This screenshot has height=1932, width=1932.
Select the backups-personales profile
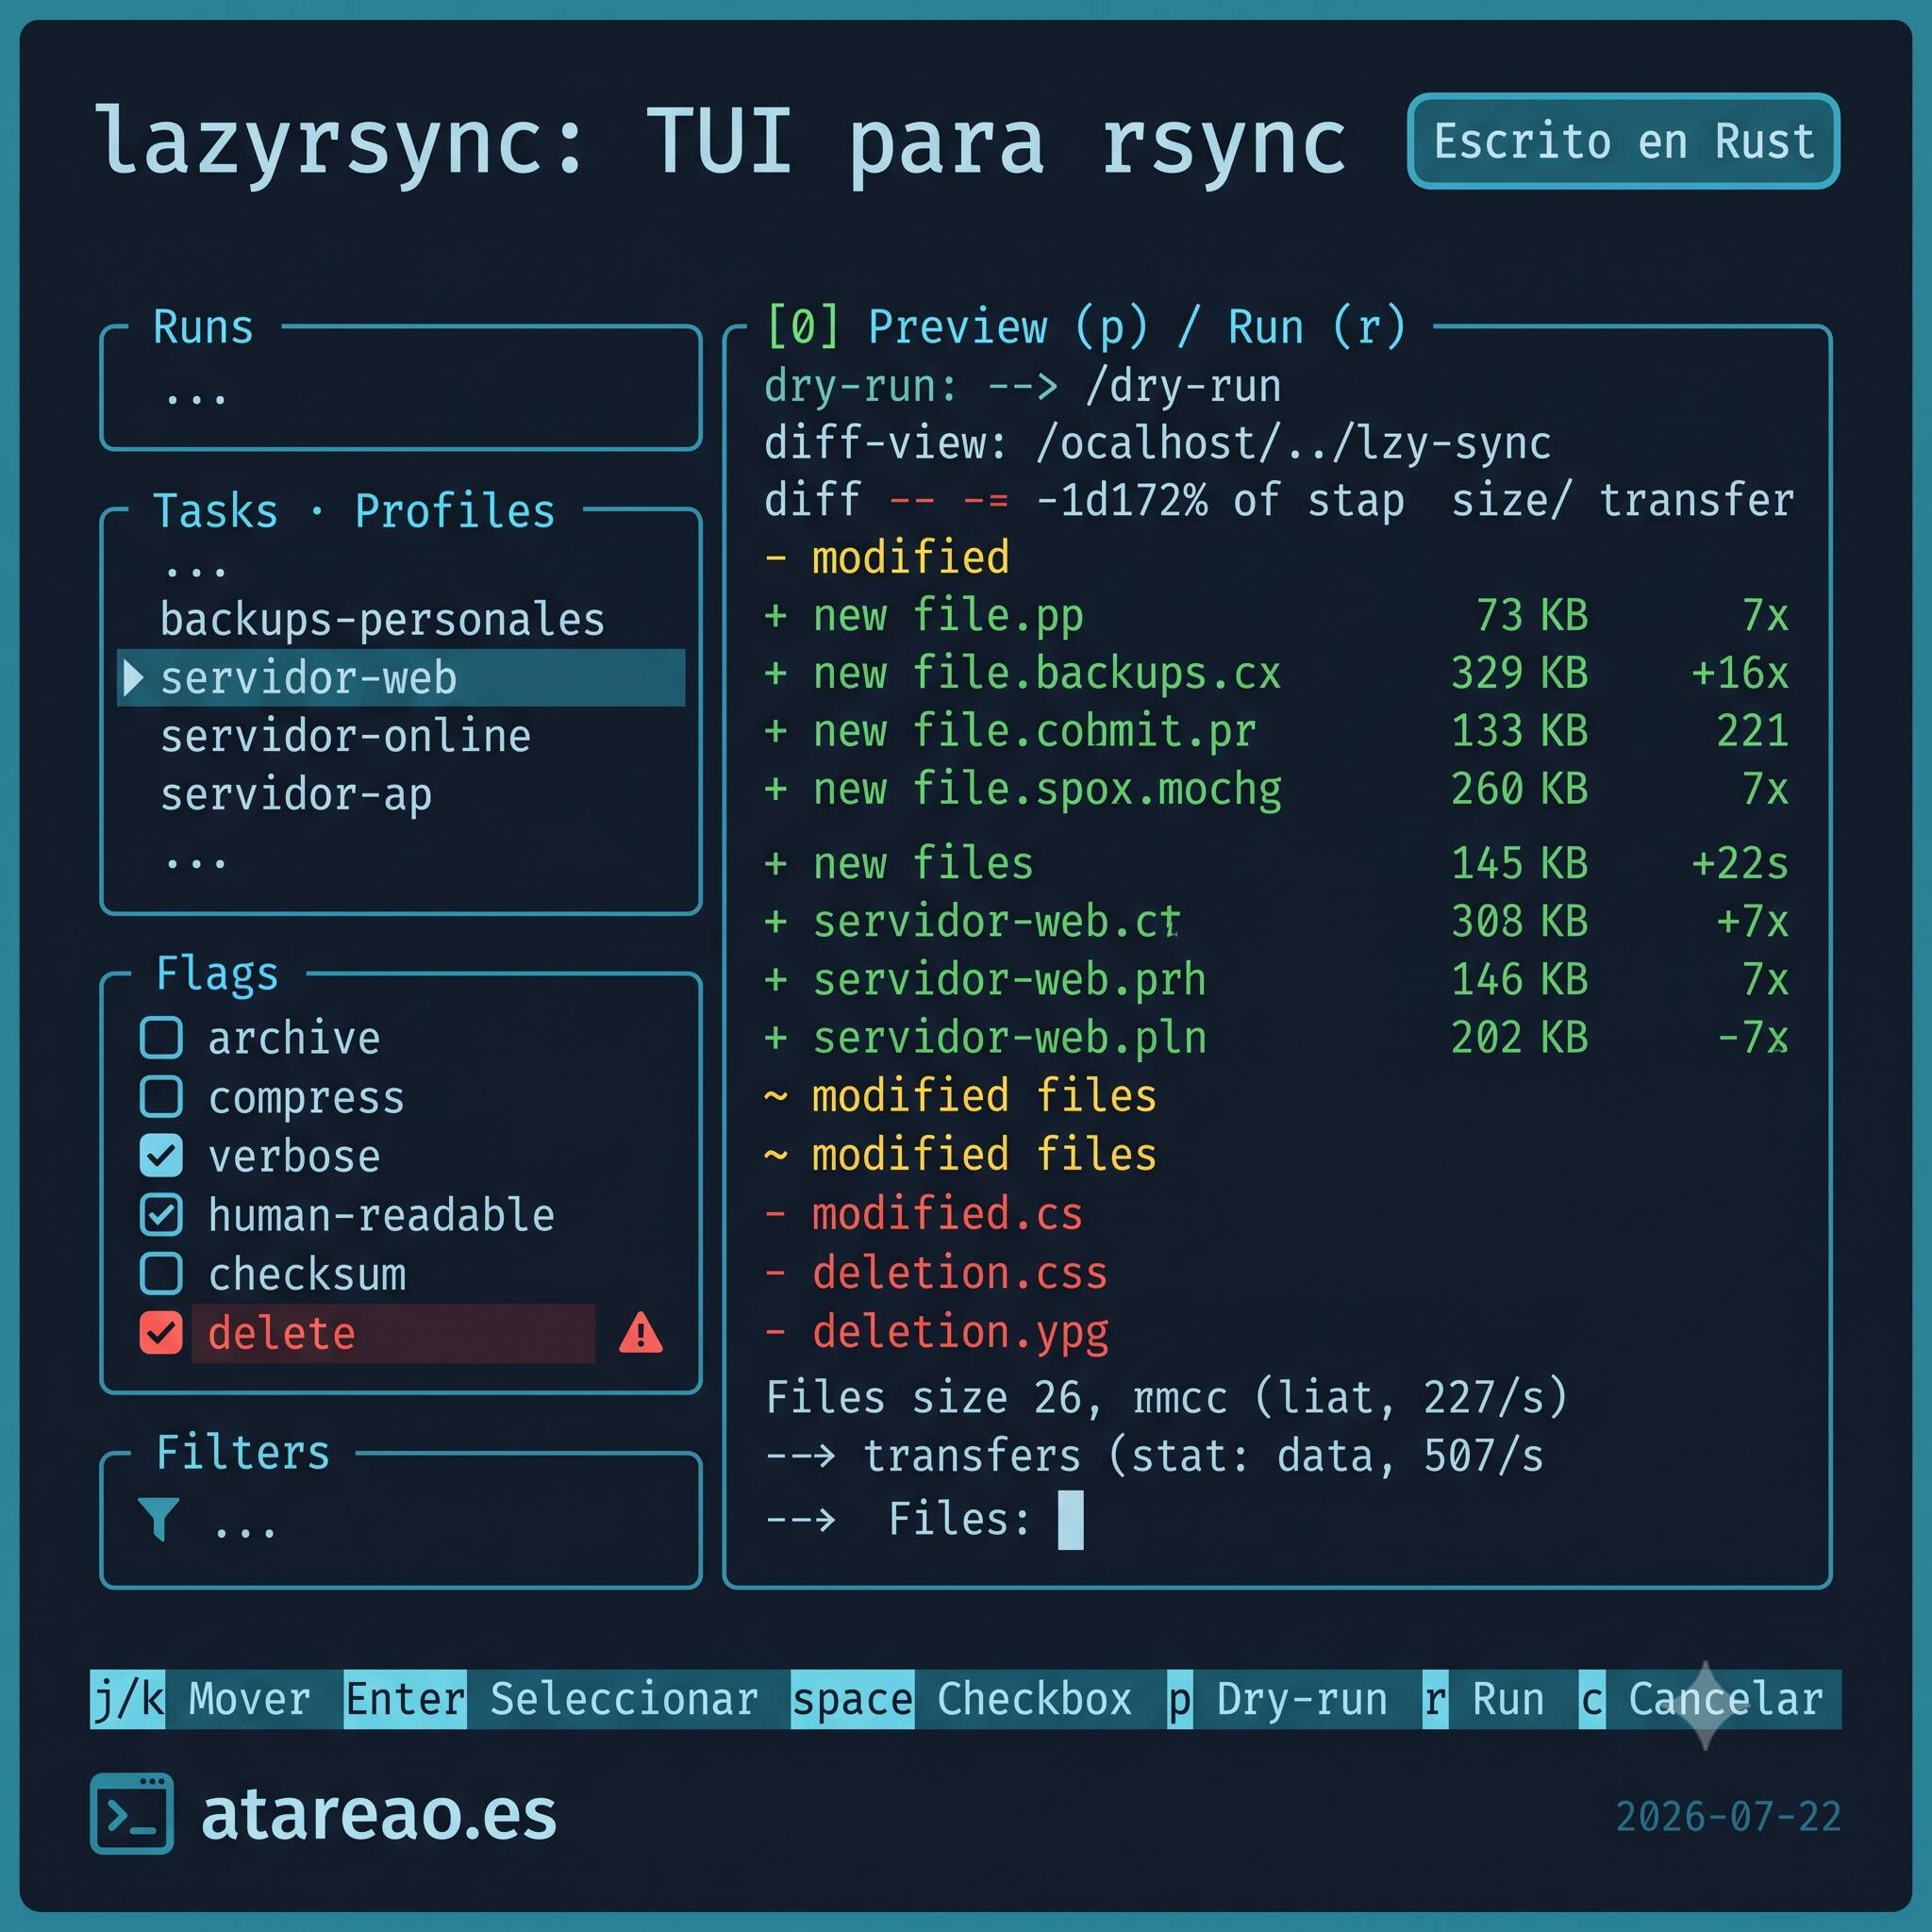[x=382, y=620]
